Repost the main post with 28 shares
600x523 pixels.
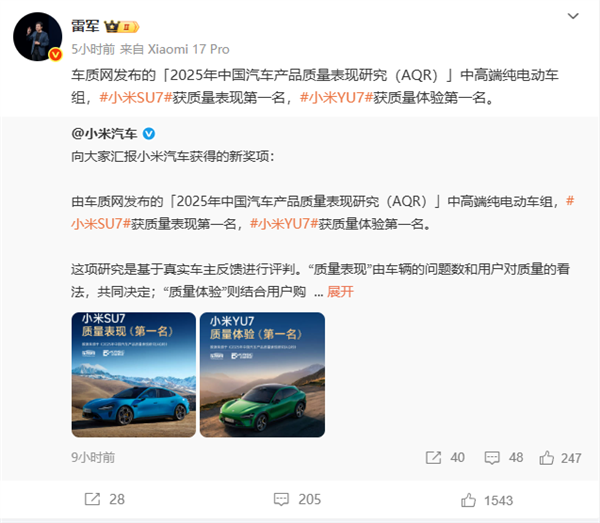point(104,499)
